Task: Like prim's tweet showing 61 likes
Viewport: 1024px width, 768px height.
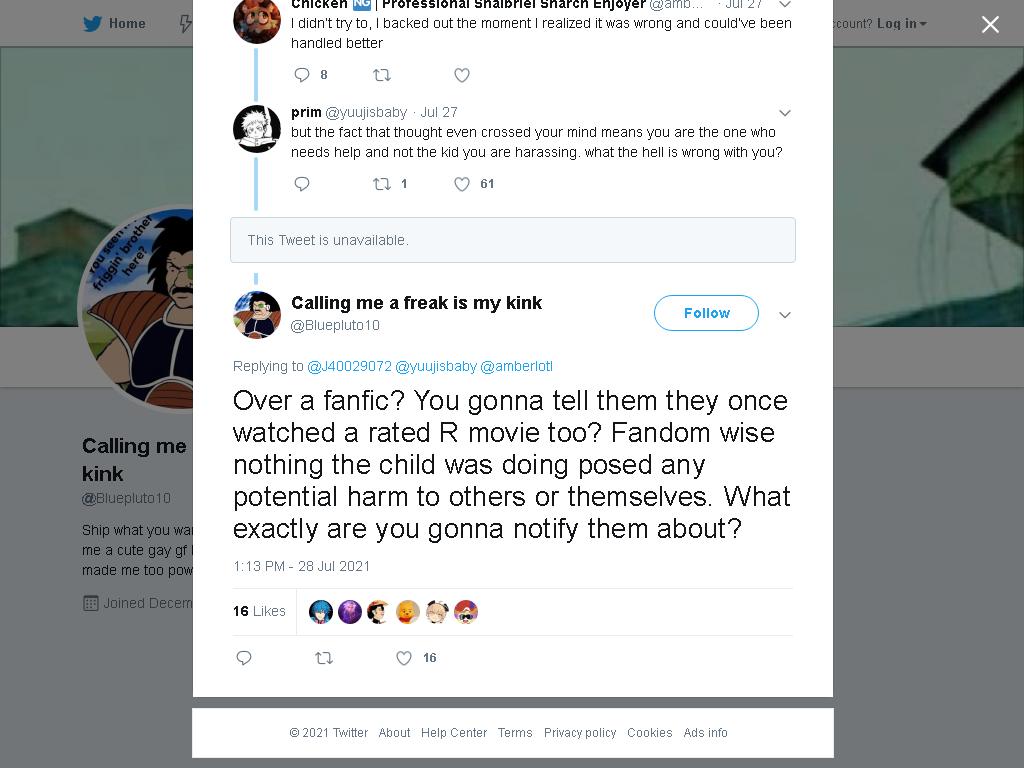Action: [x=462, y=184]
